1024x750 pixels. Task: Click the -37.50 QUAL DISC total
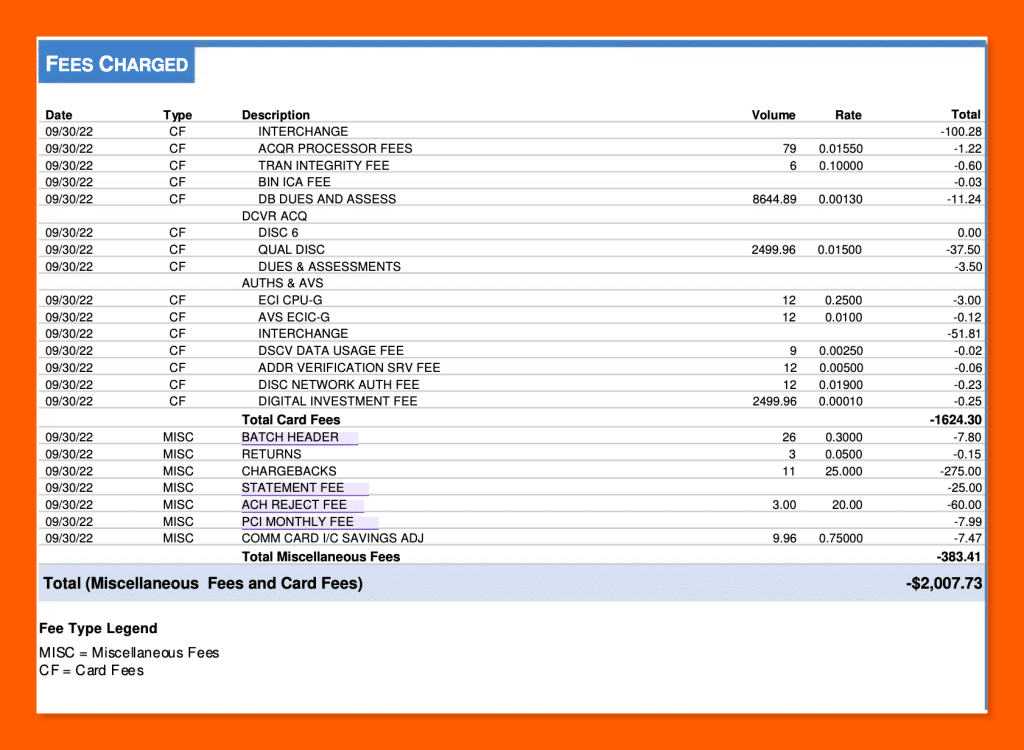tap(963, 250)
